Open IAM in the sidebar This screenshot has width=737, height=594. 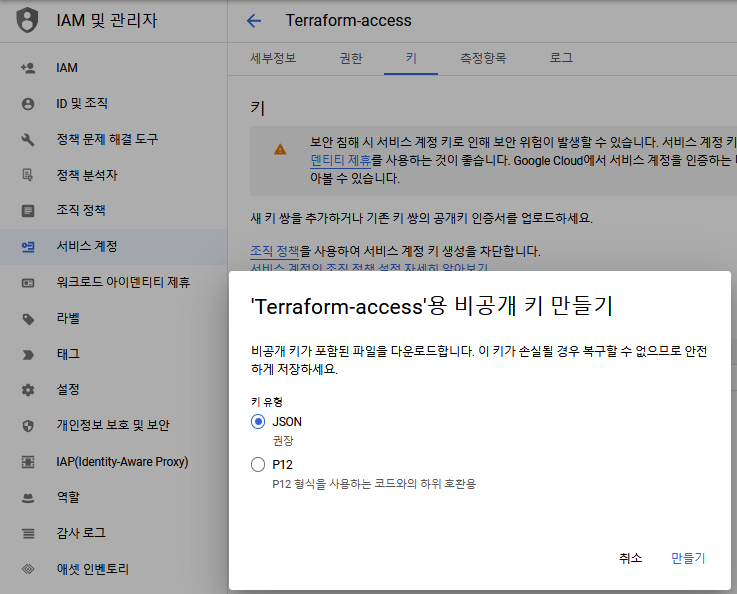67,68
